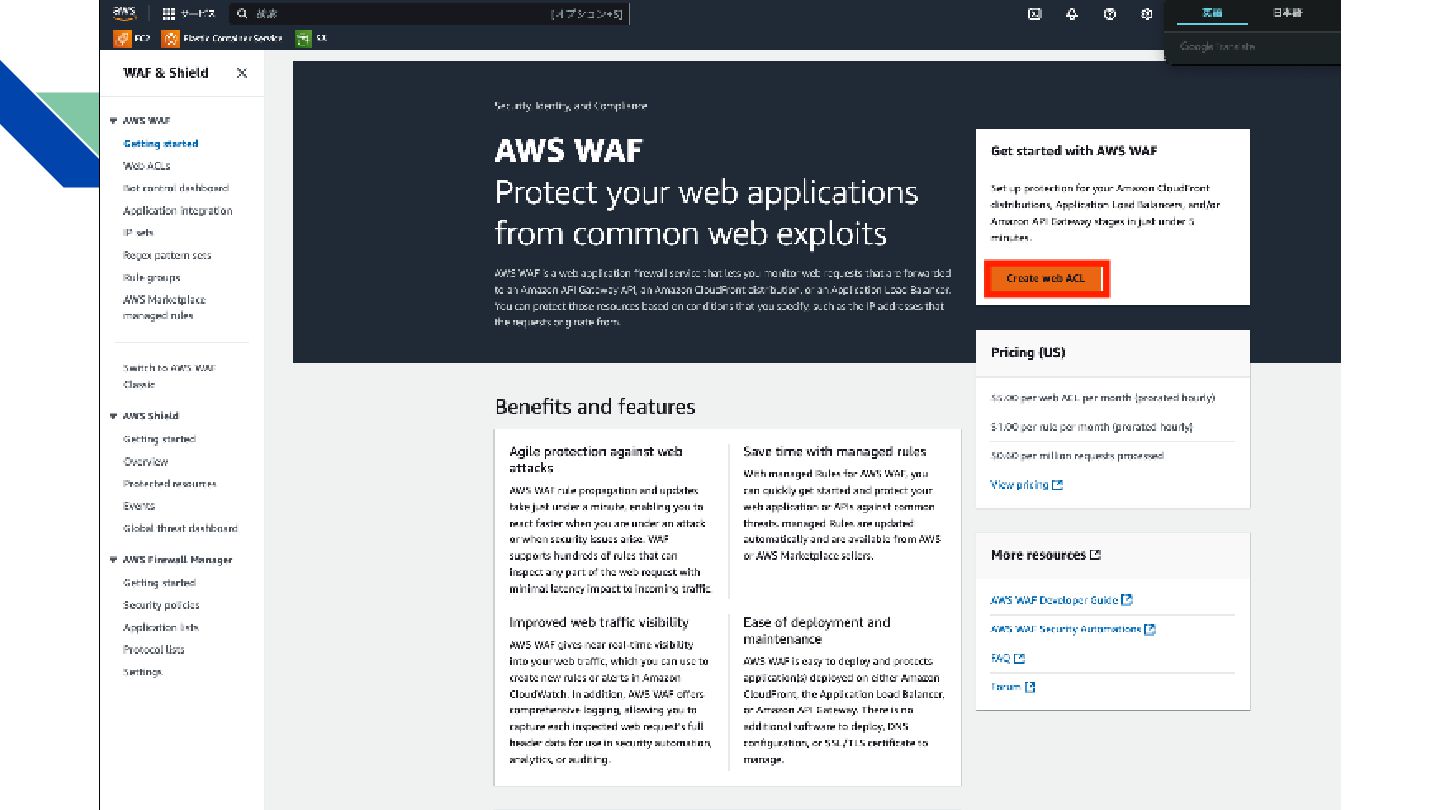This screenshot has height=810, width=1440.
Task: Select Getting started under Firewall Manager
Action: coord(160,583)
